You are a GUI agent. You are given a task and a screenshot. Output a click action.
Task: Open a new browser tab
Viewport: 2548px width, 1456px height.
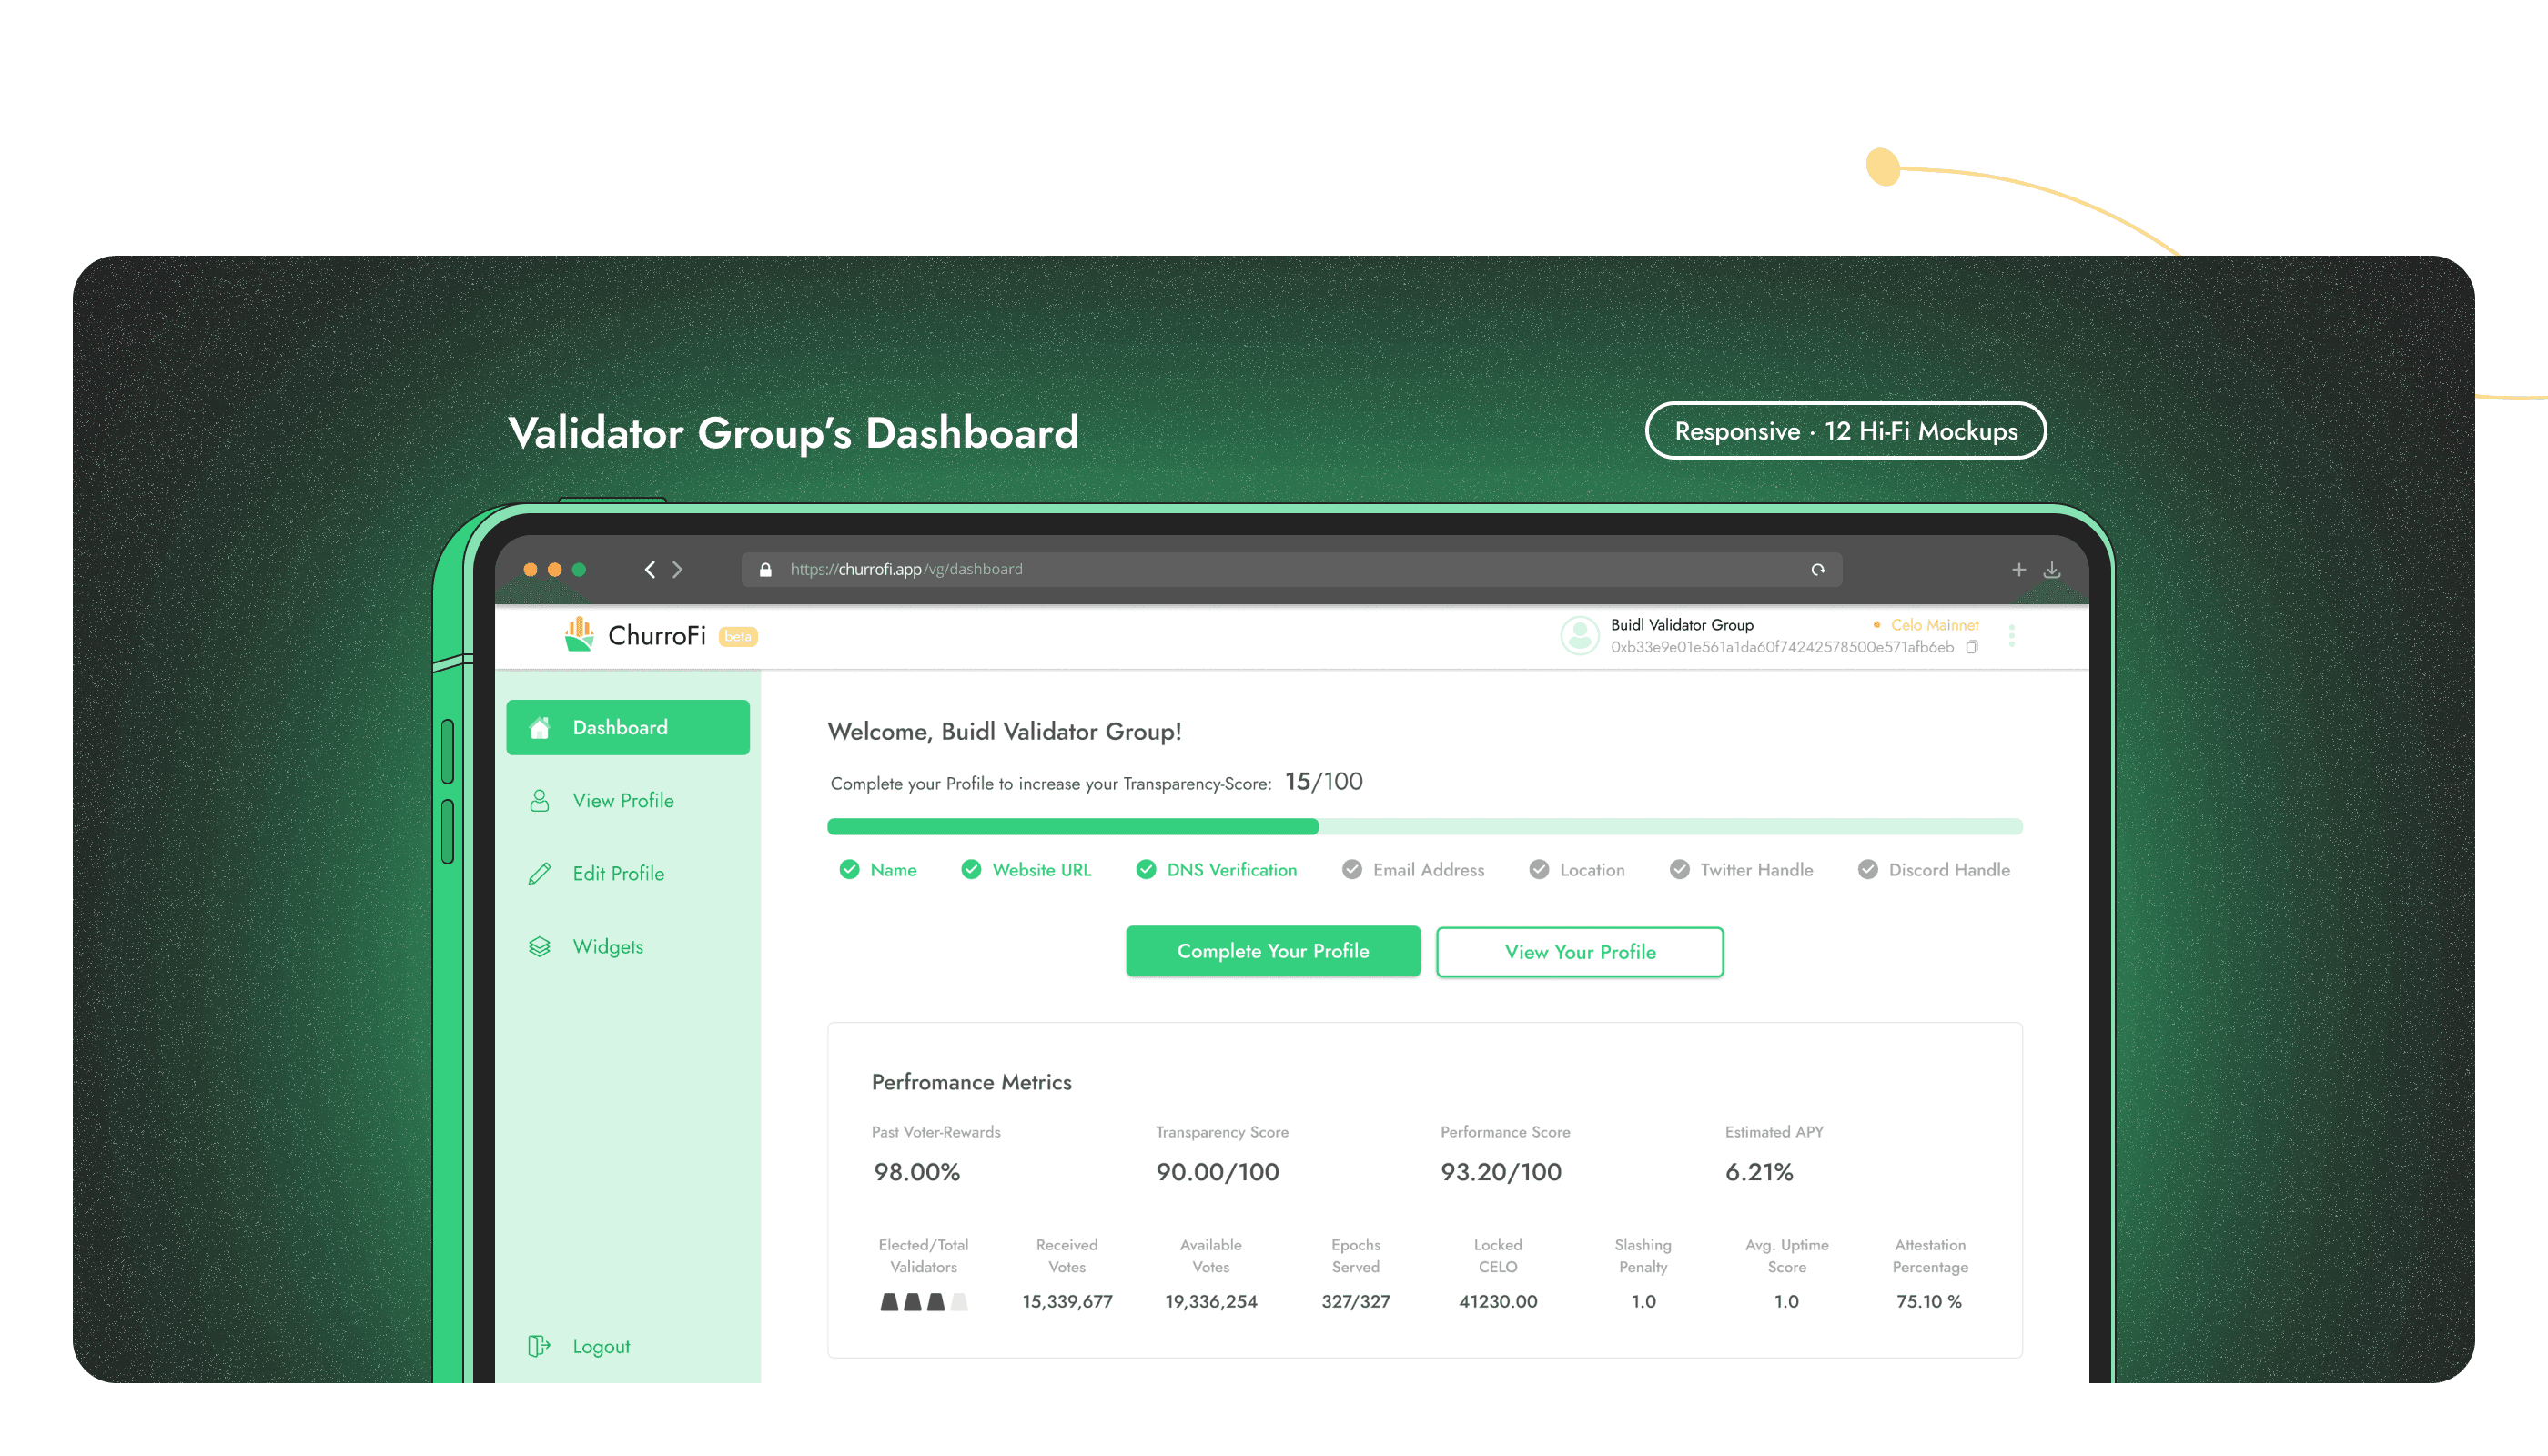click(2019, 569)
